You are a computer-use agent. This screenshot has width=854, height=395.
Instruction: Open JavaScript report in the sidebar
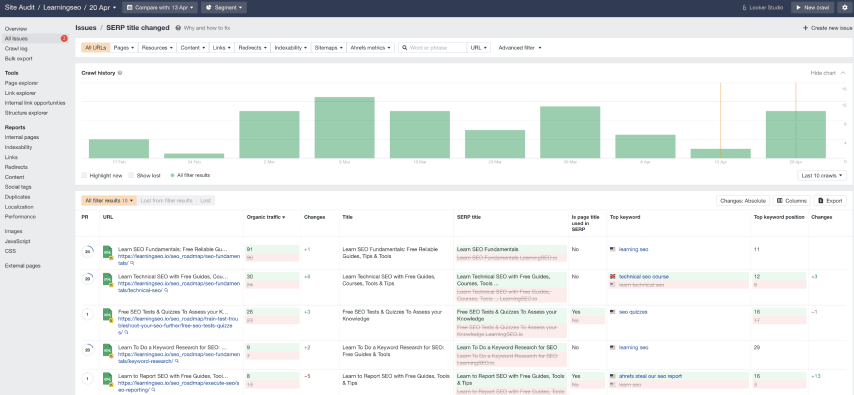pyautogui.click(x=17, y=241)
